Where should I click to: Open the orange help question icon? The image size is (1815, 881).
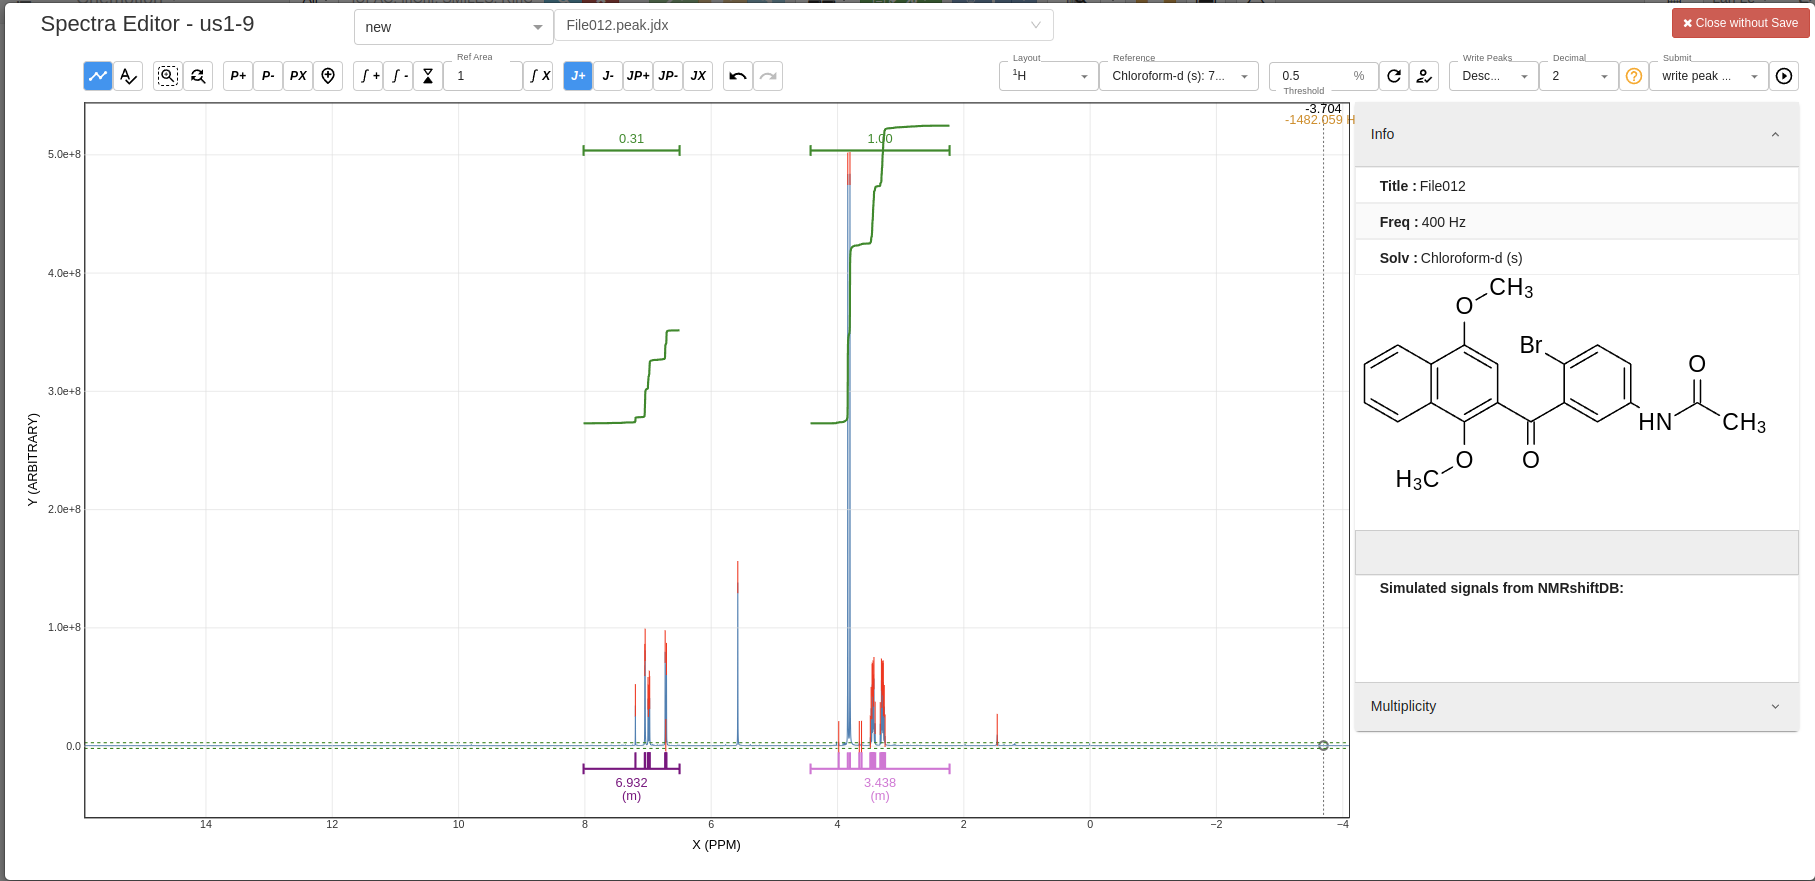click(1634, 76)
